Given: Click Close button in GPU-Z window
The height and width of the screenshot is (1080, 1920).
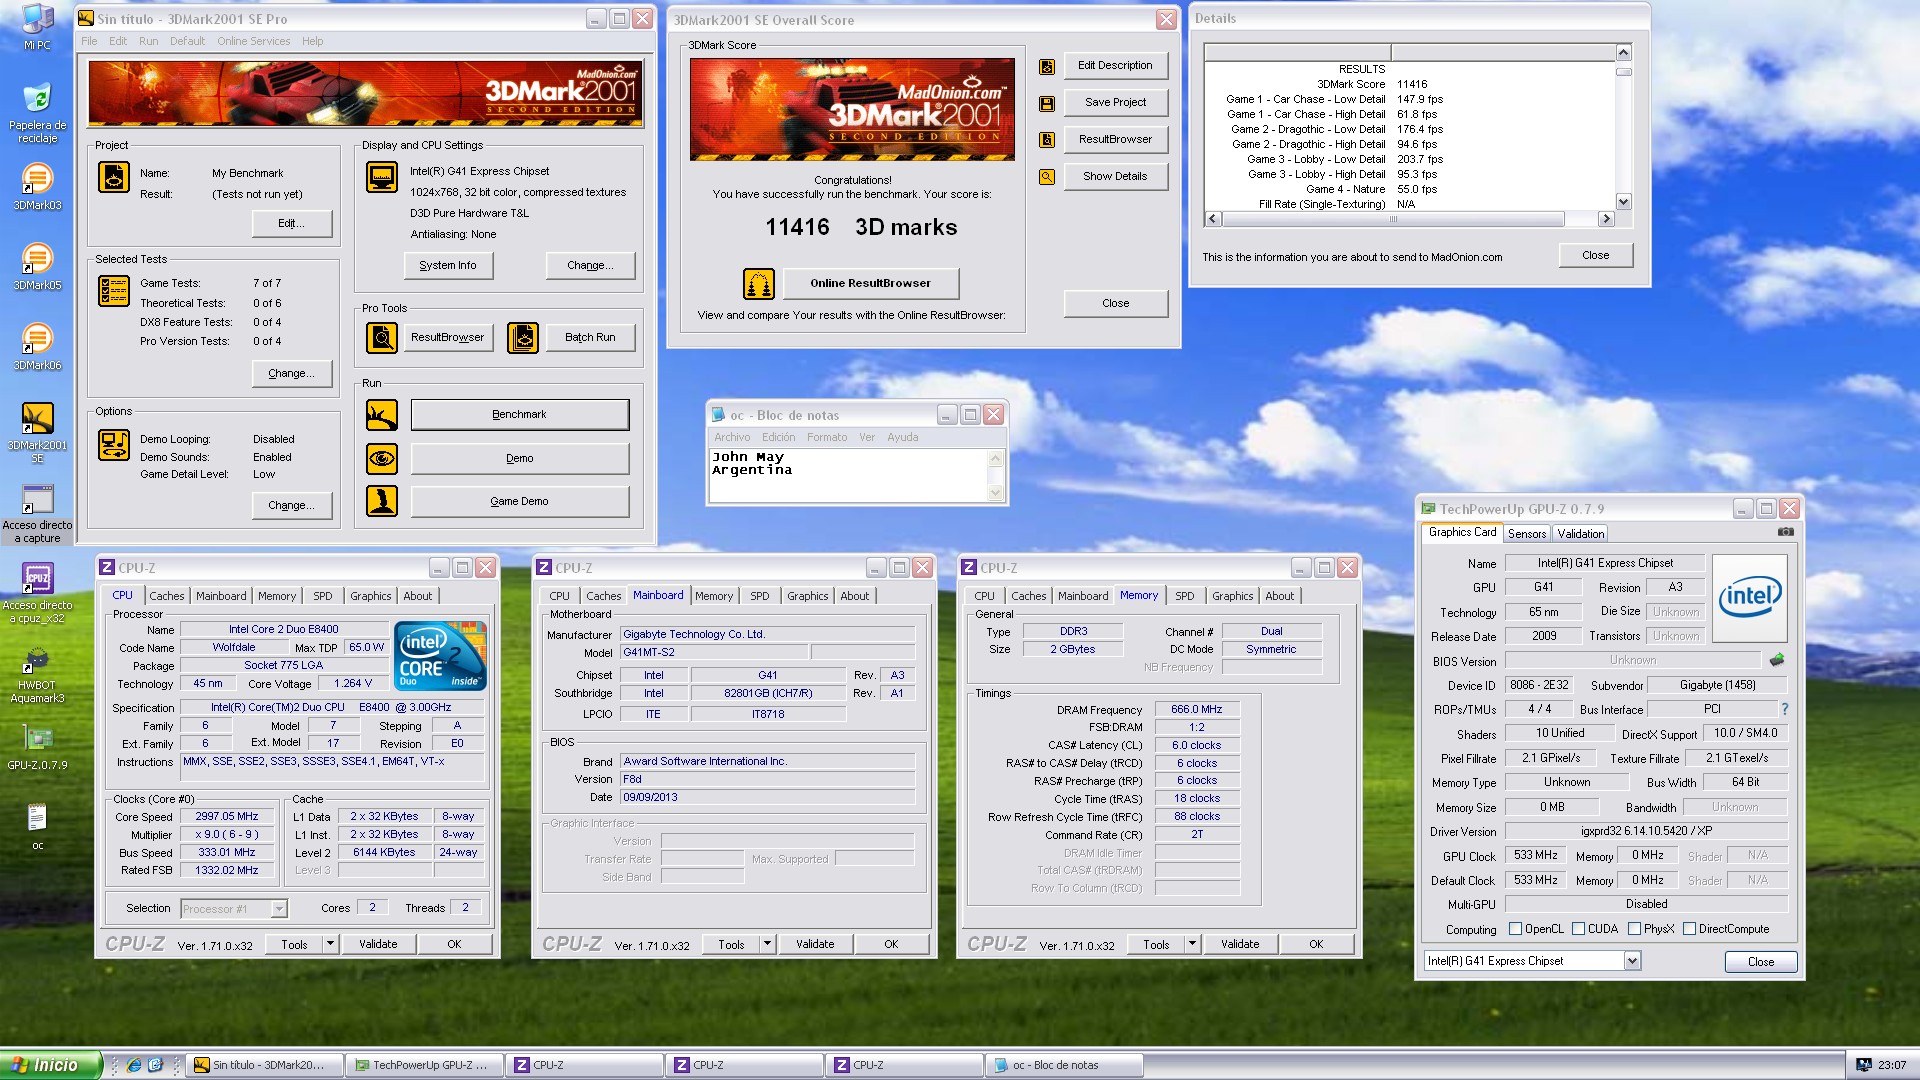Looking at the screenshot, I should tap(1761, 962).
